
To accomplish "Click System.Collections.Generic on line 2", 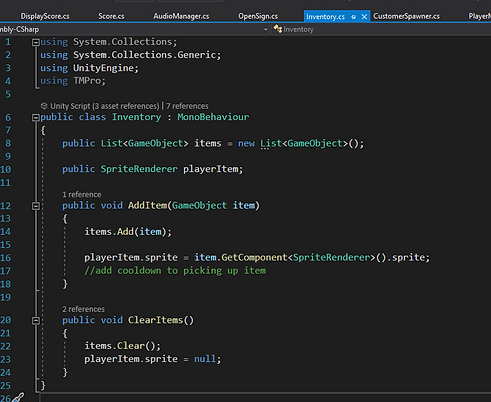I will tap(144, 55).
